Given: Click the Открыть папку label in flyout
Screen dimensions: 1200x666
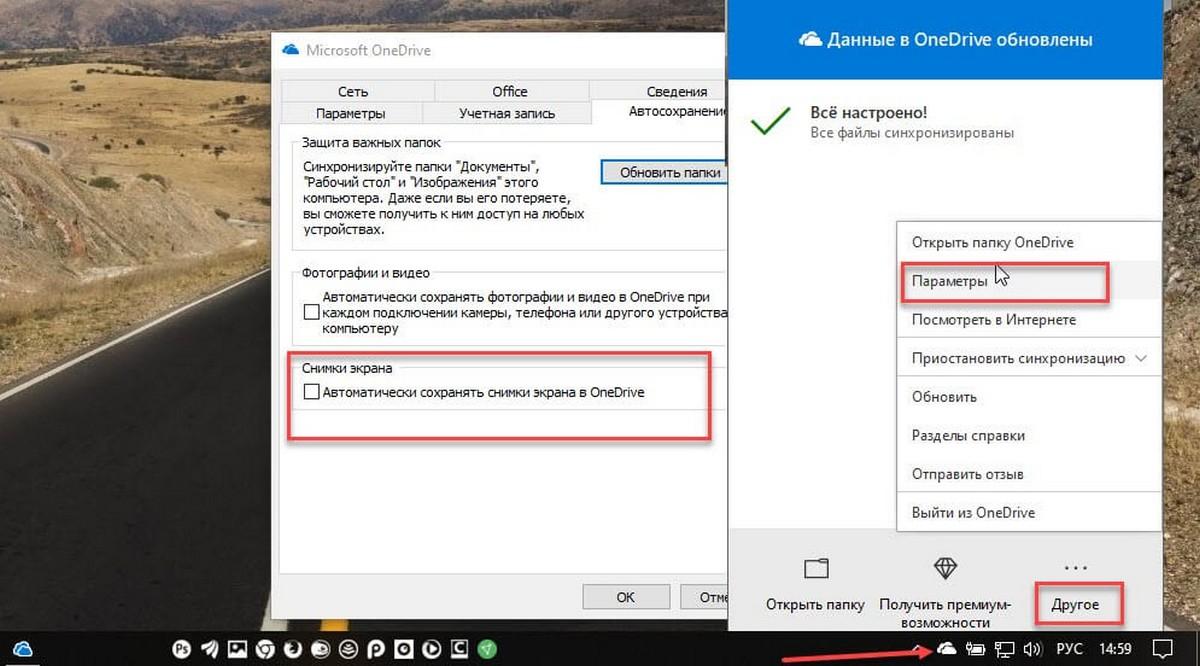Looking at the screenshot, I should tap(815, 605).
